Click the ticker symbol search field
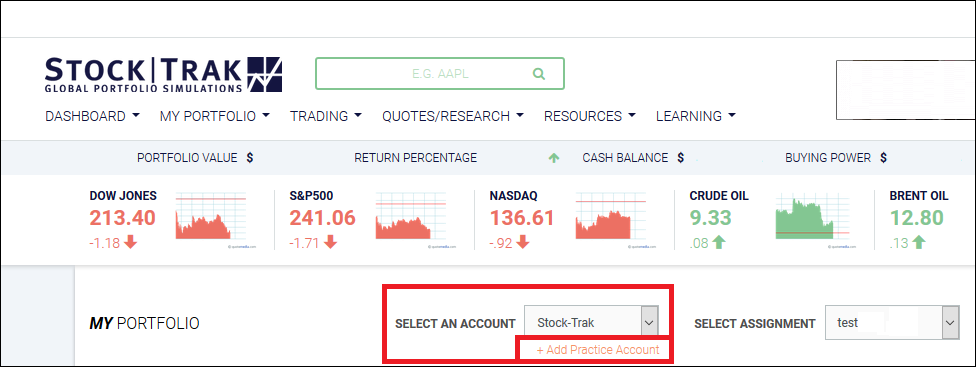Image resolution: width=976 pixels, height=367 pixels. pos(439,74)
